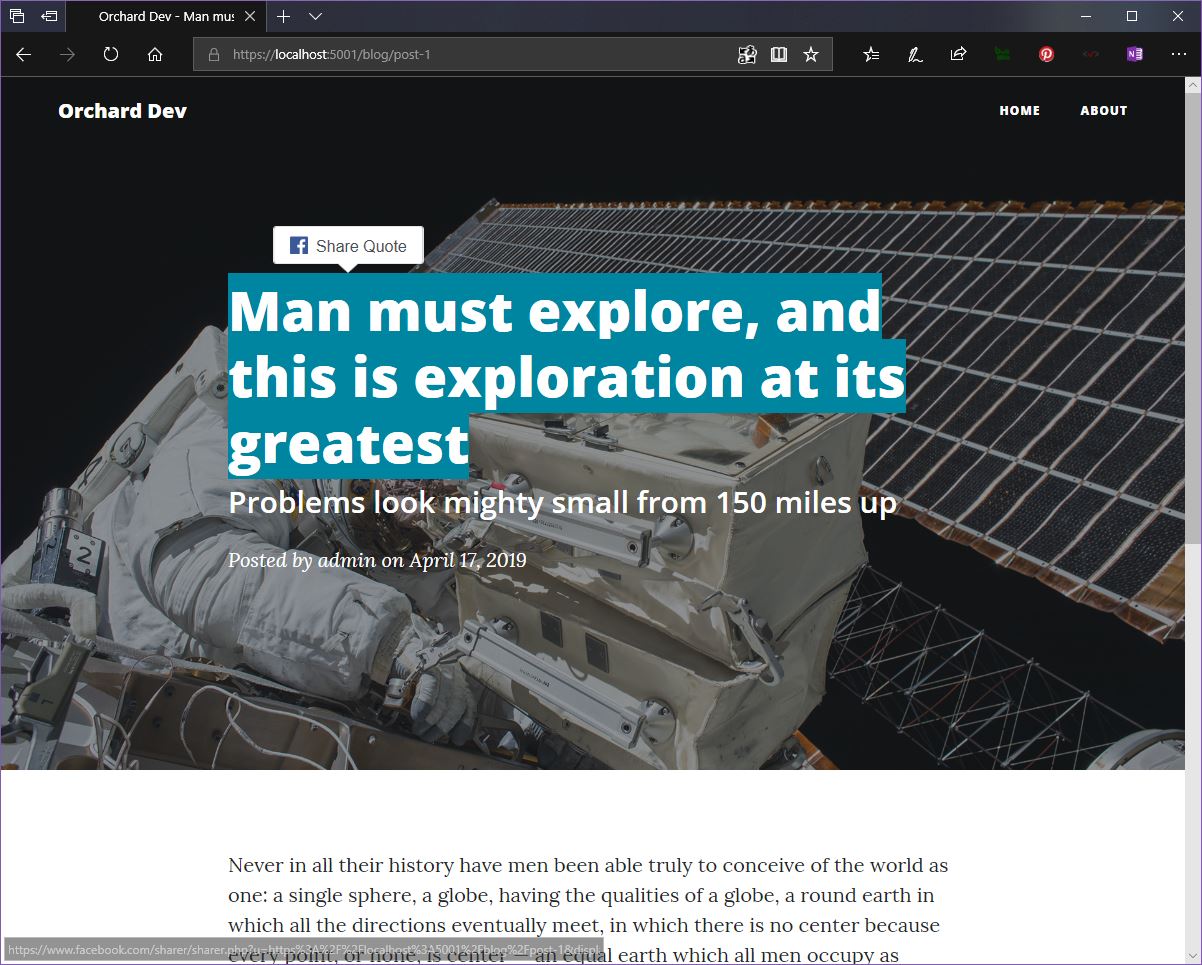Select the Orchard Dev browser tab

pyautogui.click(x=166, y=17)
